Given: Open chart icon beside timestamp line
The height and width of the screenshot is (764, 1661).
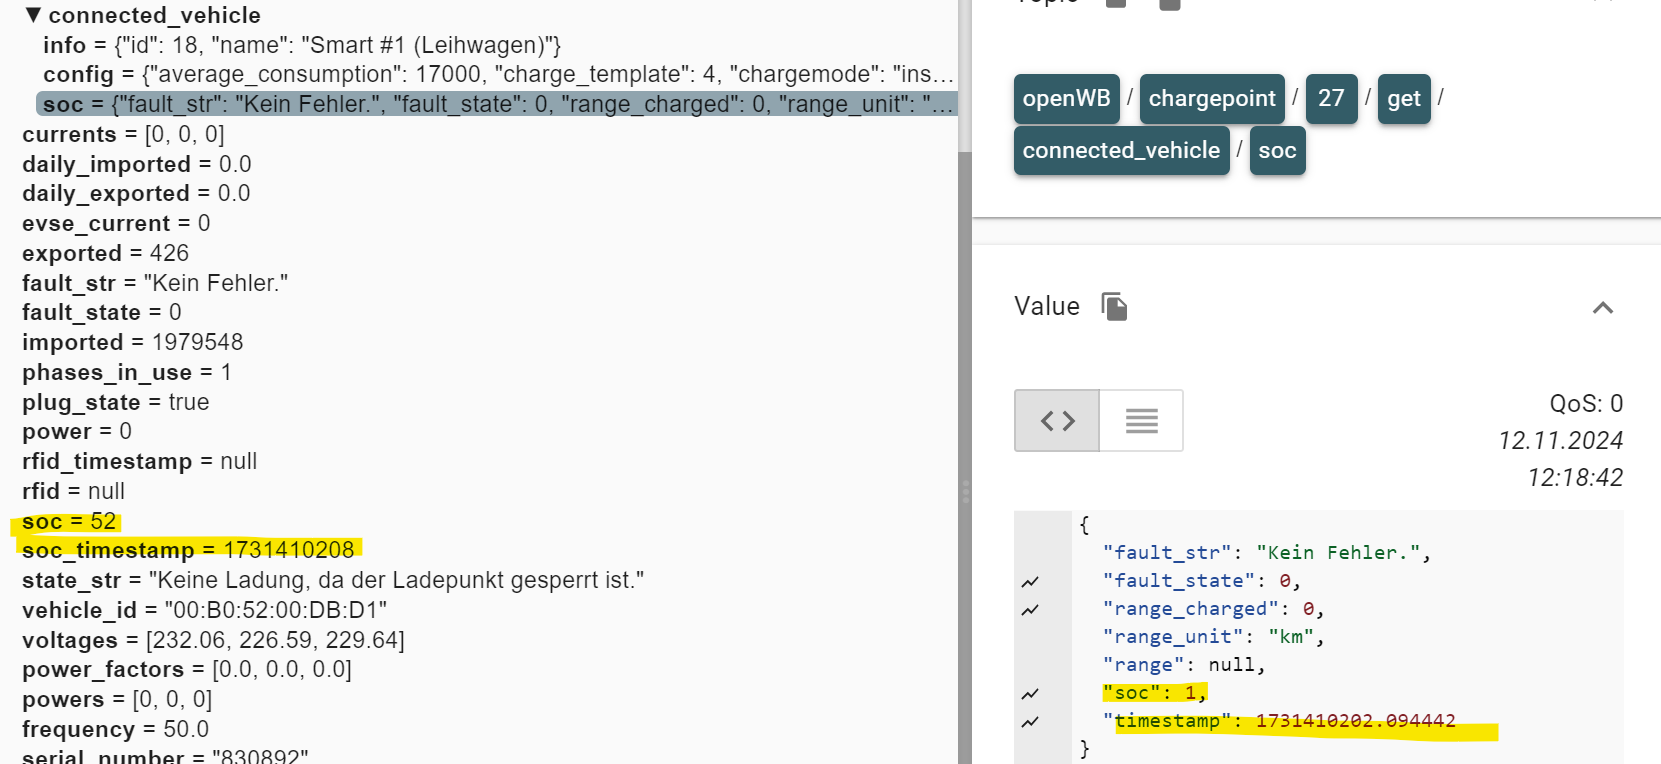Looking at the screenshot, I should [x=1030, y=722].
